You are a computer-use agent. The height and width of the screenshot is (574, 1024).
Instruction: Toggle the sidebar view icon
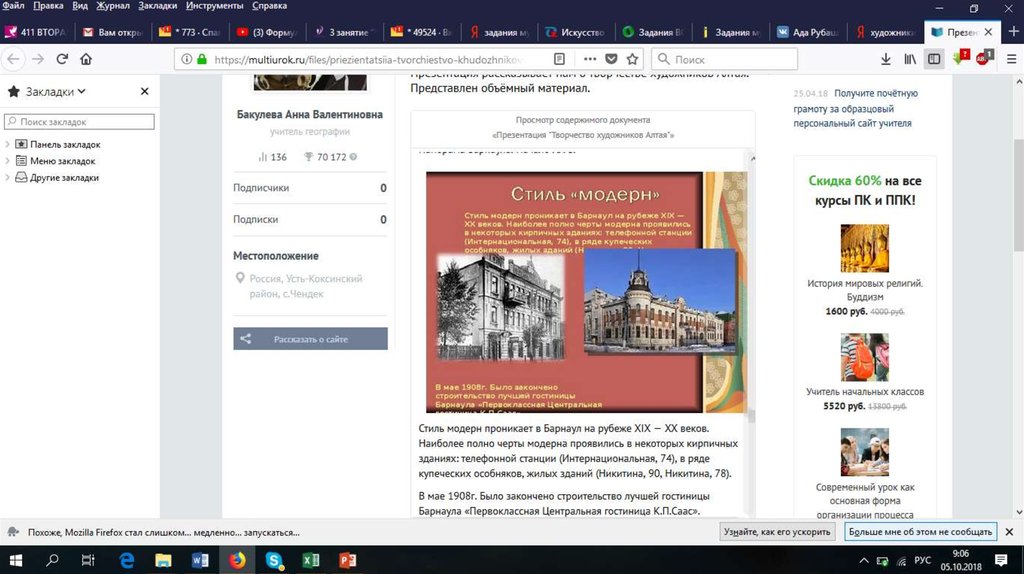(934, 59)
